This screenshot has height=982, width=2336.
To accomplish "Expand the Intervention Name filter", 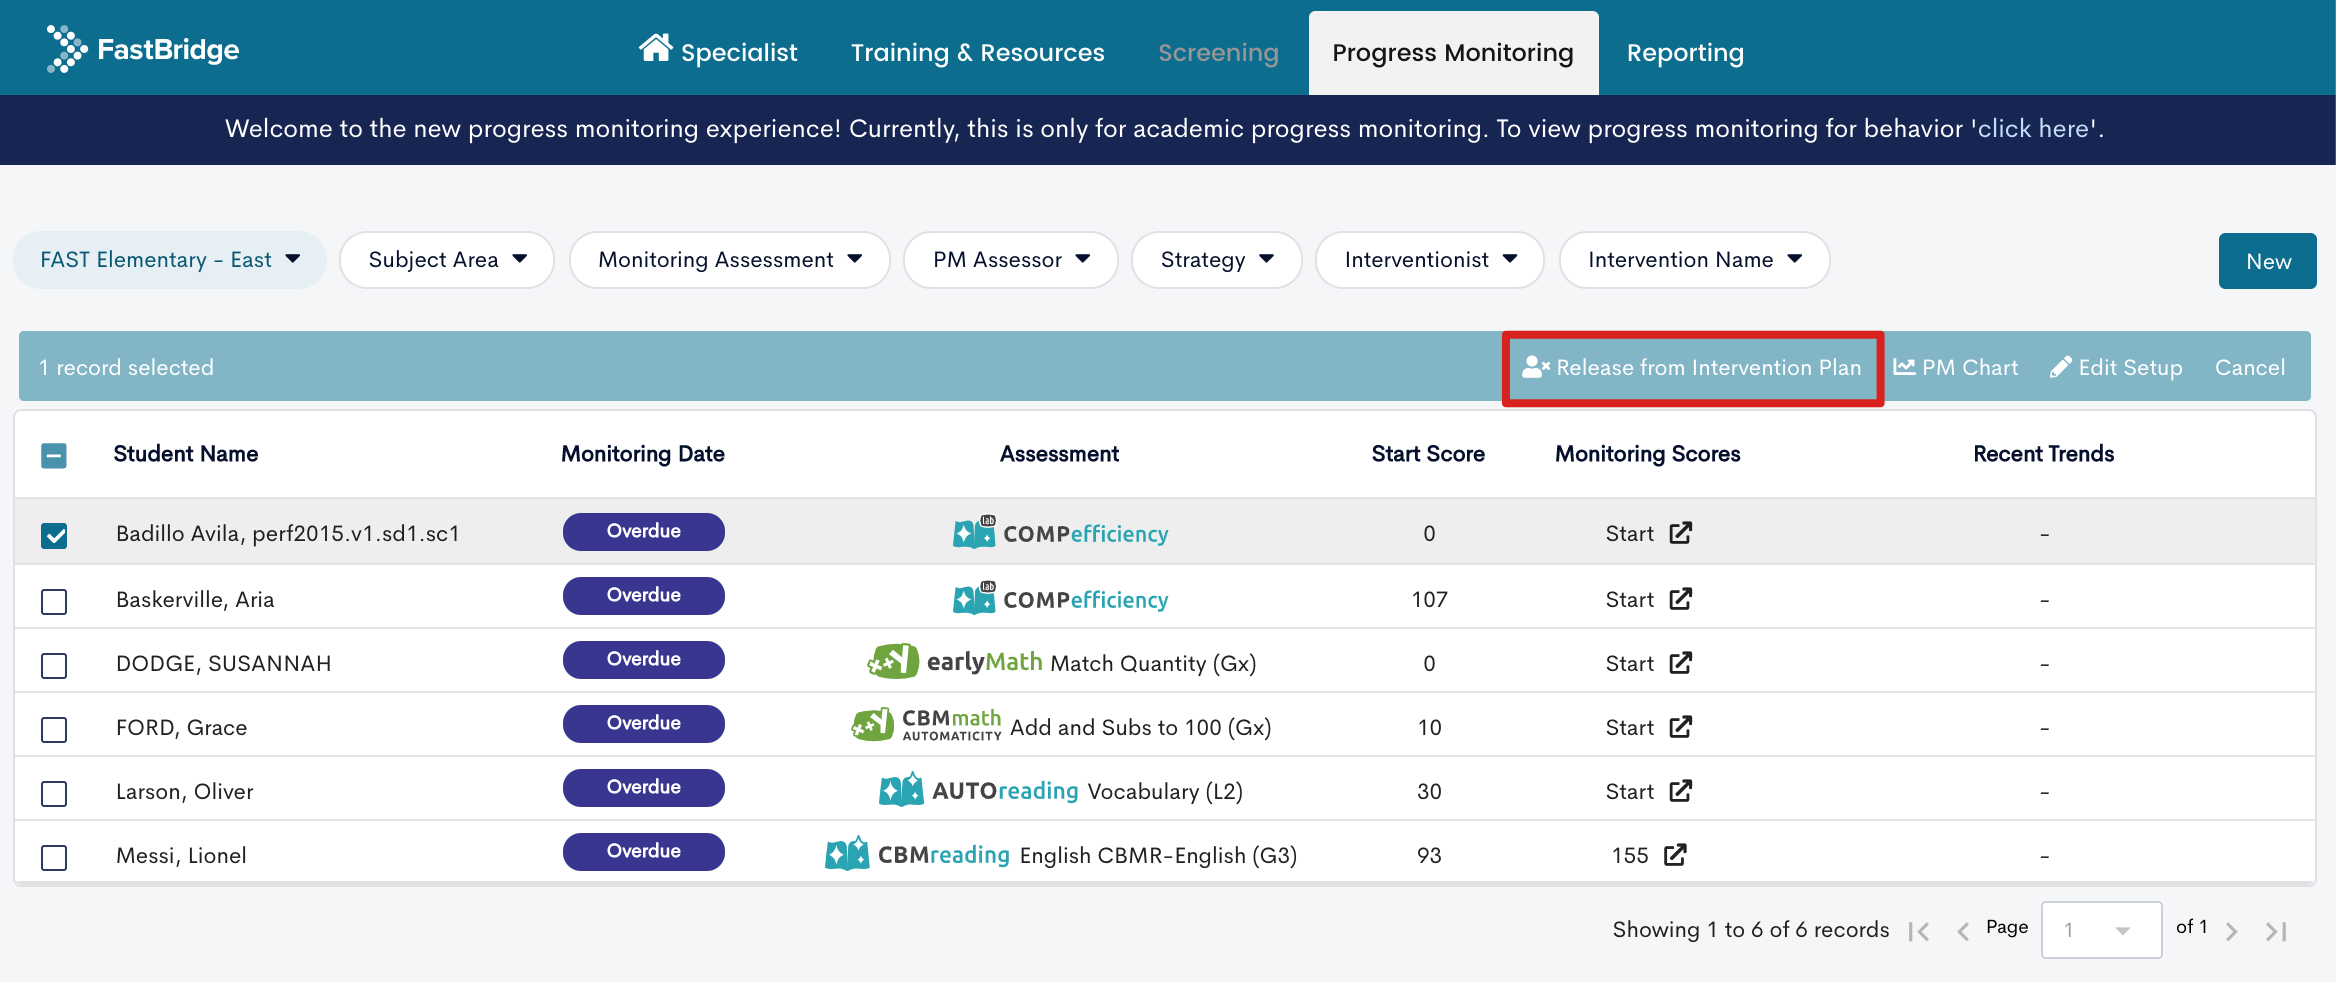I will coord(1695,260).
